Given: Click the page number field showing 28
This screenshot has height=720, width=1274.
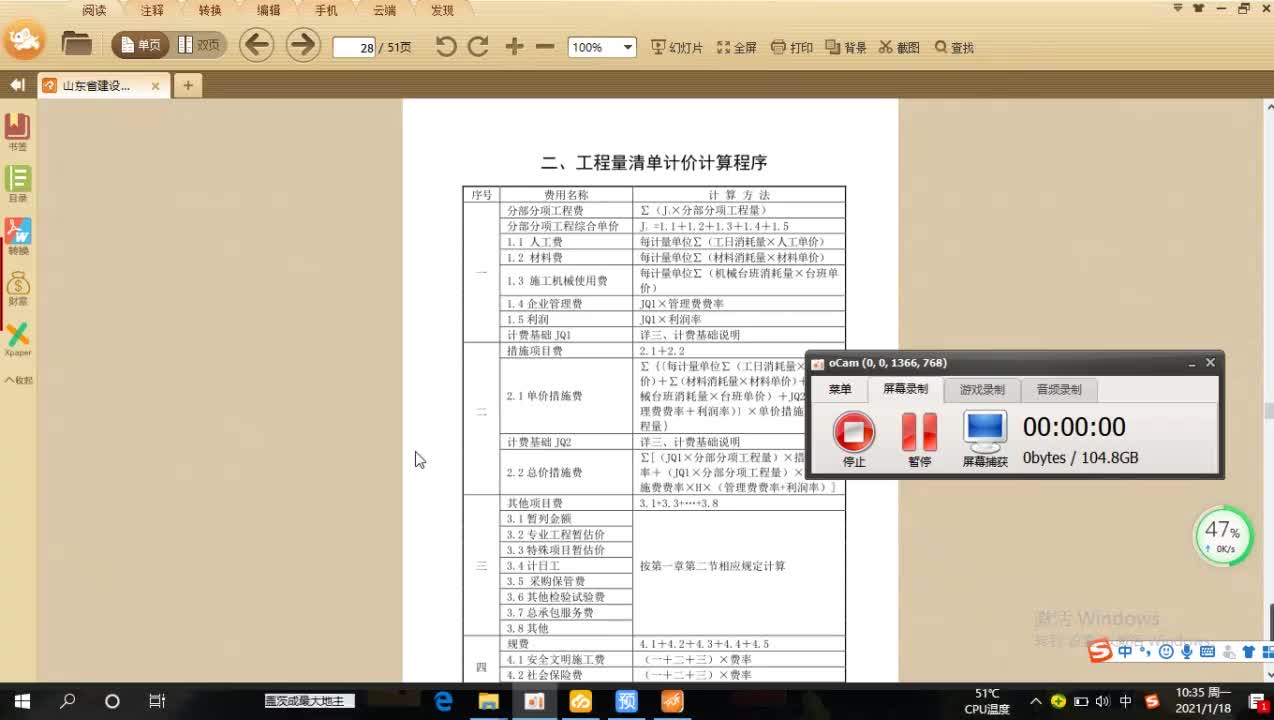Looking at the screenshot, I should tap(354, 47).
